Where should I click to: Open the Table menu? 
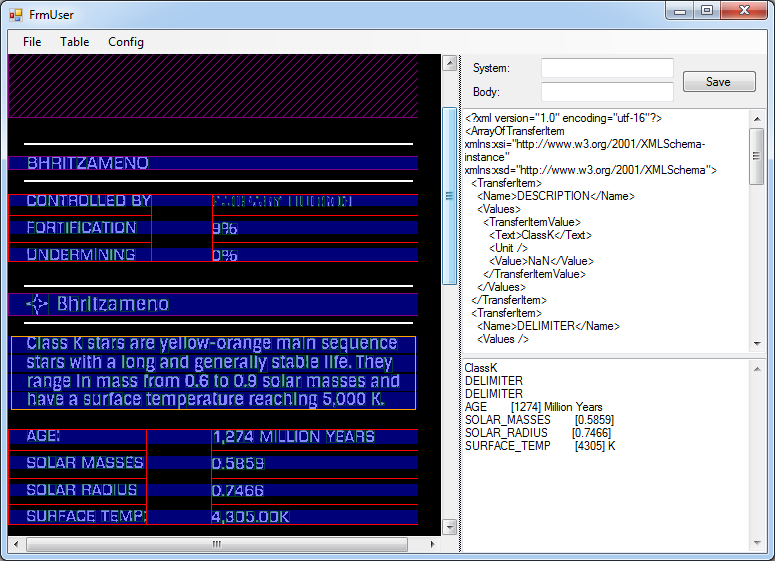75,42
